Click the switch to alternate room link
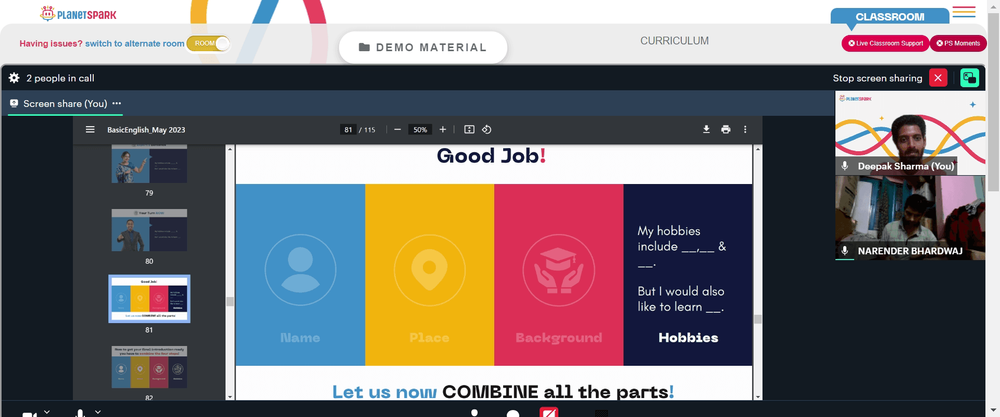The image size is (1000, 417). 135,44
